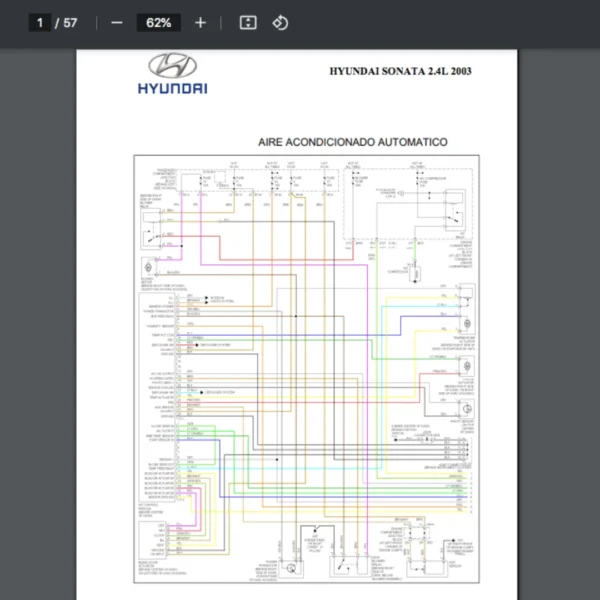
Task: Click the HYUNDAI SONATA 2.4L 2003 header text
Action: [x=400, y=71]
